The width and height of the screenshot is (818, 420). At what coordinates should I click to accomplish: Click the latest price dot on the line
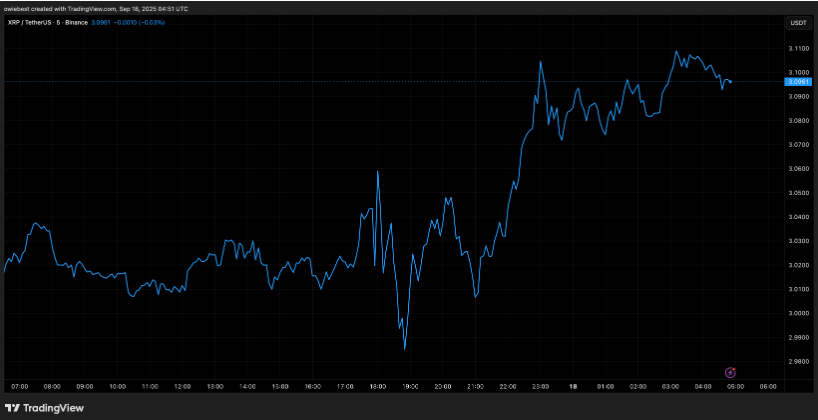click(x=730, y=81)
